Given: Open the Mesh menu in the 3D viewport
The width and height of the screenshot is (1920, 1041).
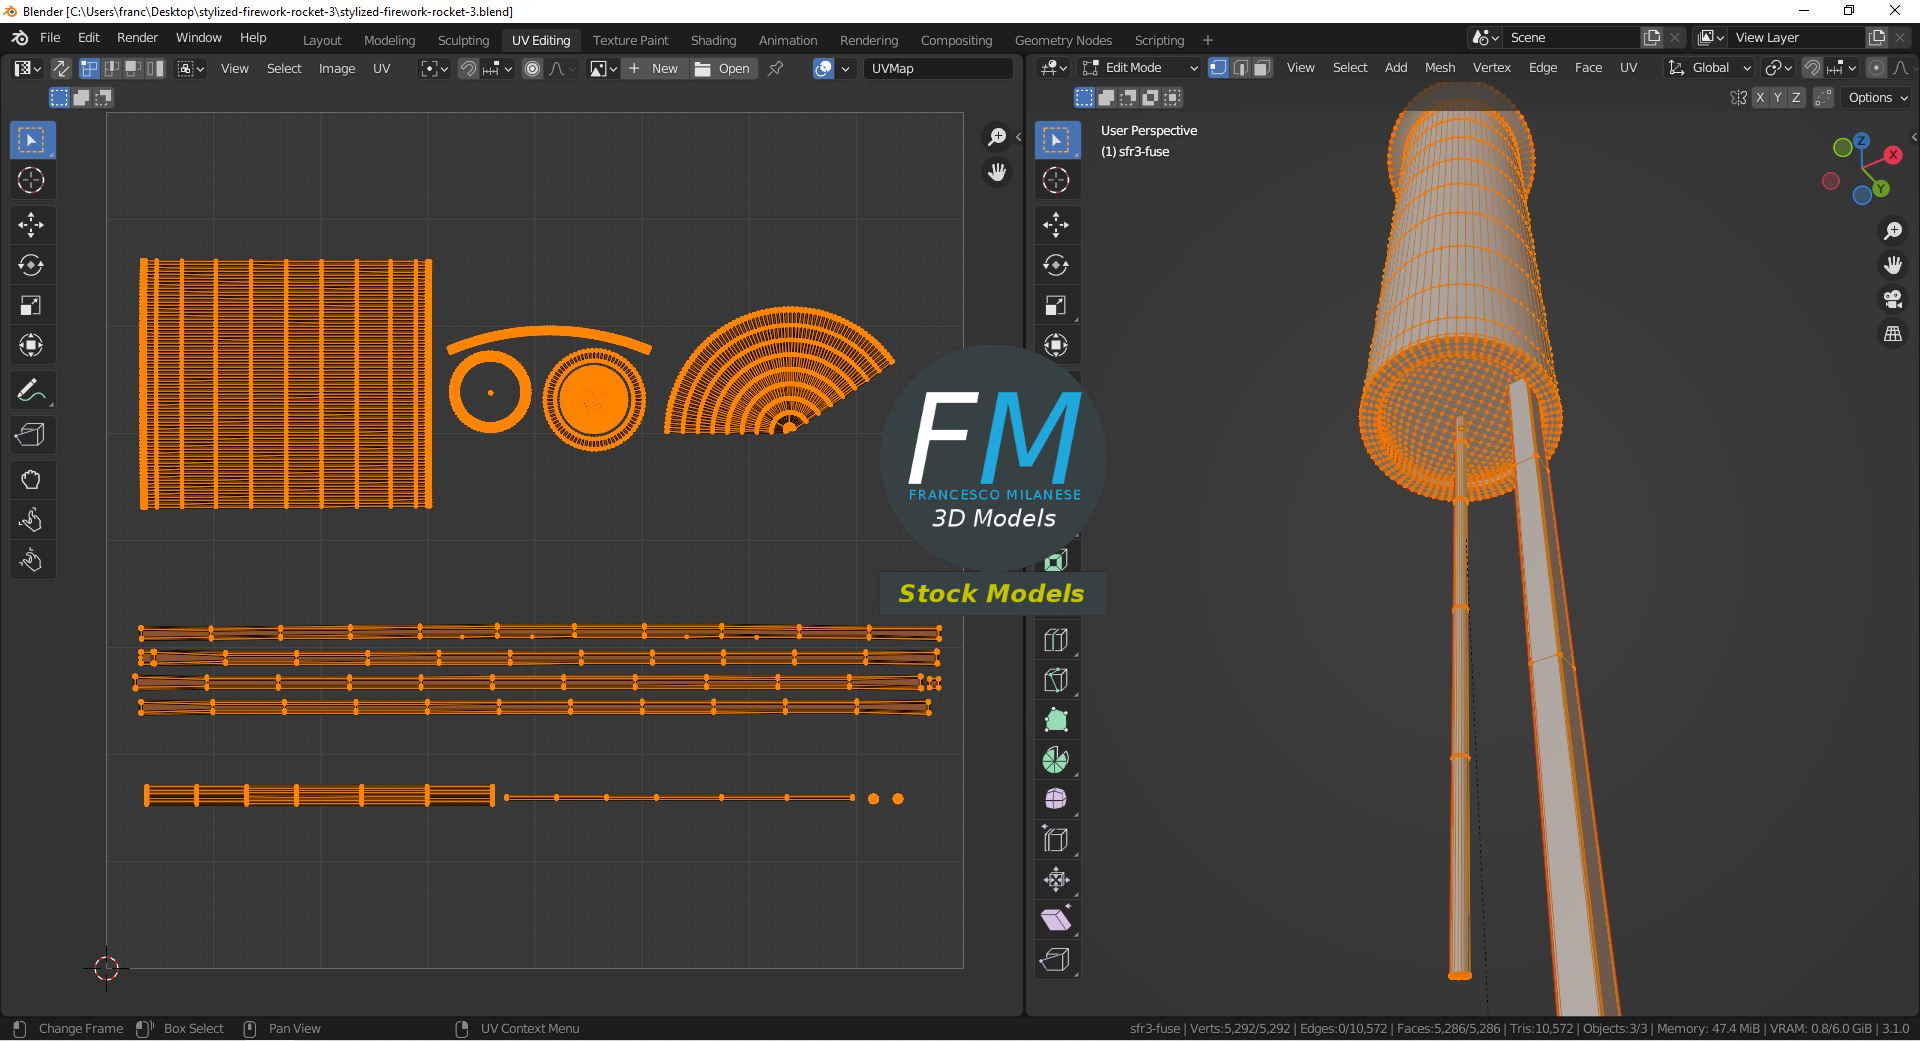Looking at the screenshot, I should pos(1440,68).
